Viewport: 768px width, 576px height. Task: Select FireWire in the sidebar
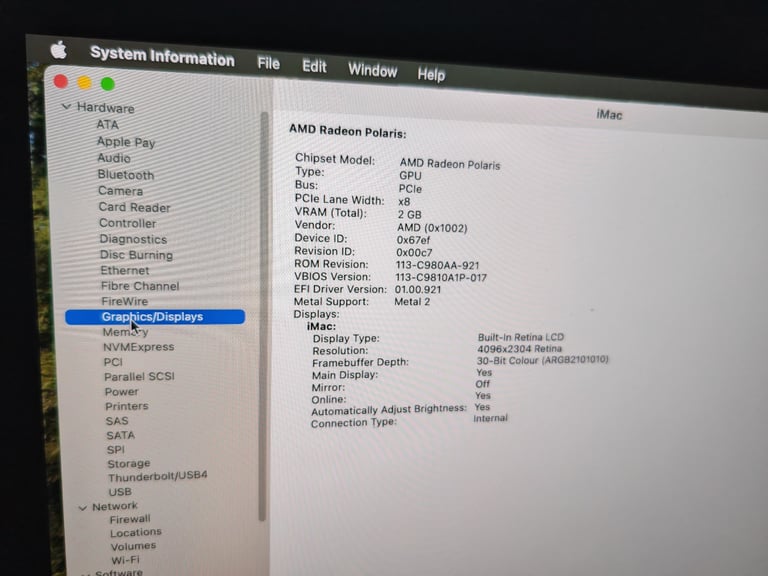124,301
